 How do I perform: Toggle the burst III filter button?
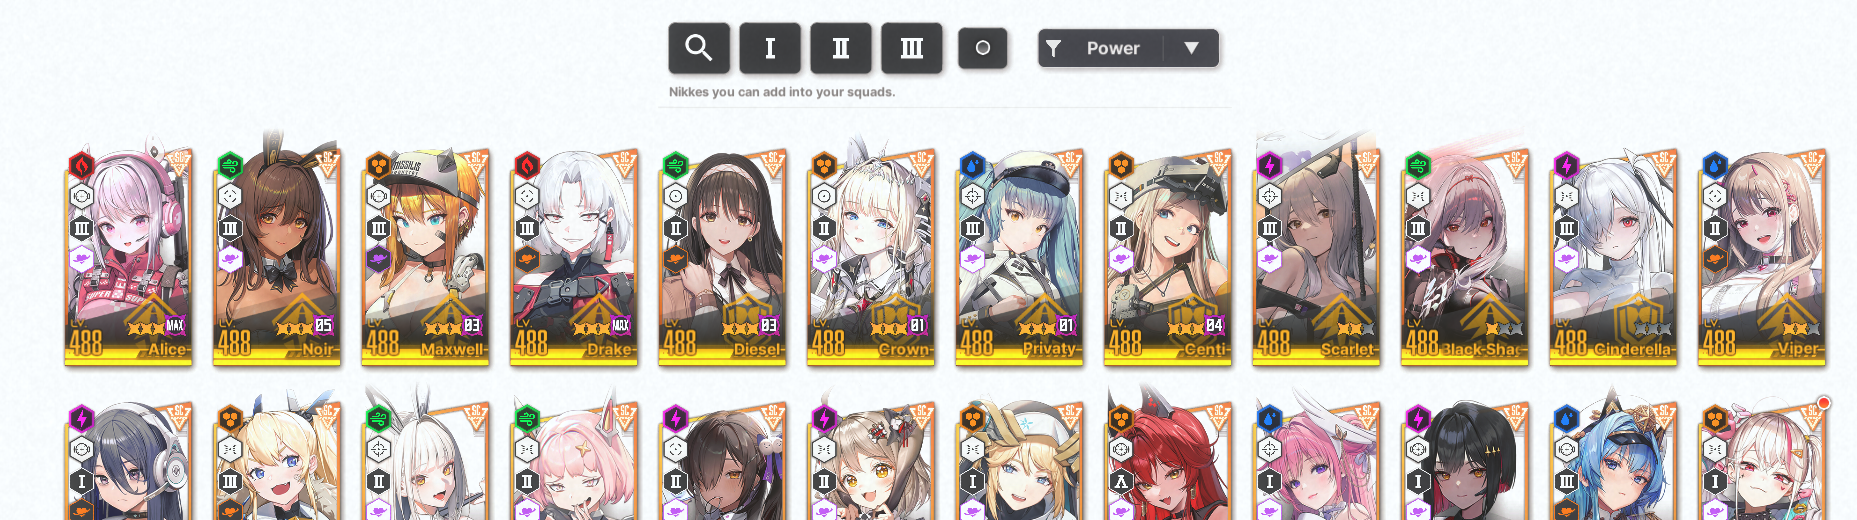click(912, 48)
